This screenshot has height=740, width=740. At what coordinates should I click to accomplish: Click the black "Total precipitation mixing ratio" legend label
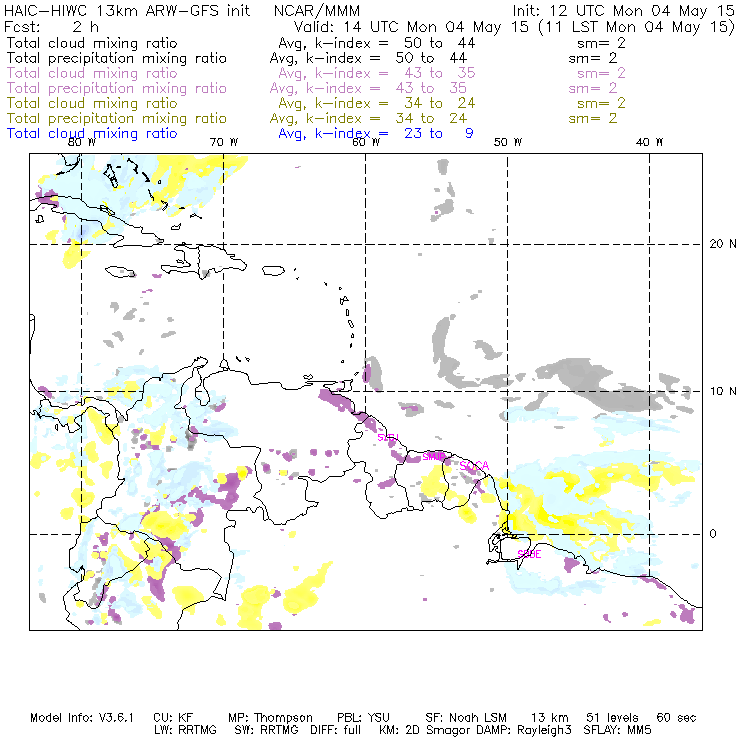tap(117, 59)
